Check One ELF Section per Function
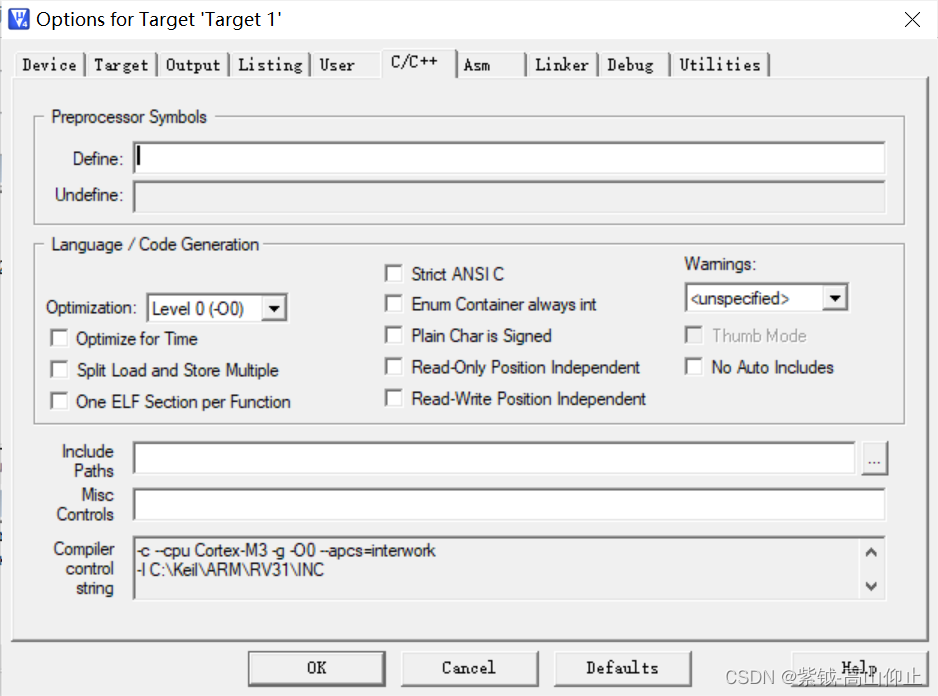 click(59, 400)
